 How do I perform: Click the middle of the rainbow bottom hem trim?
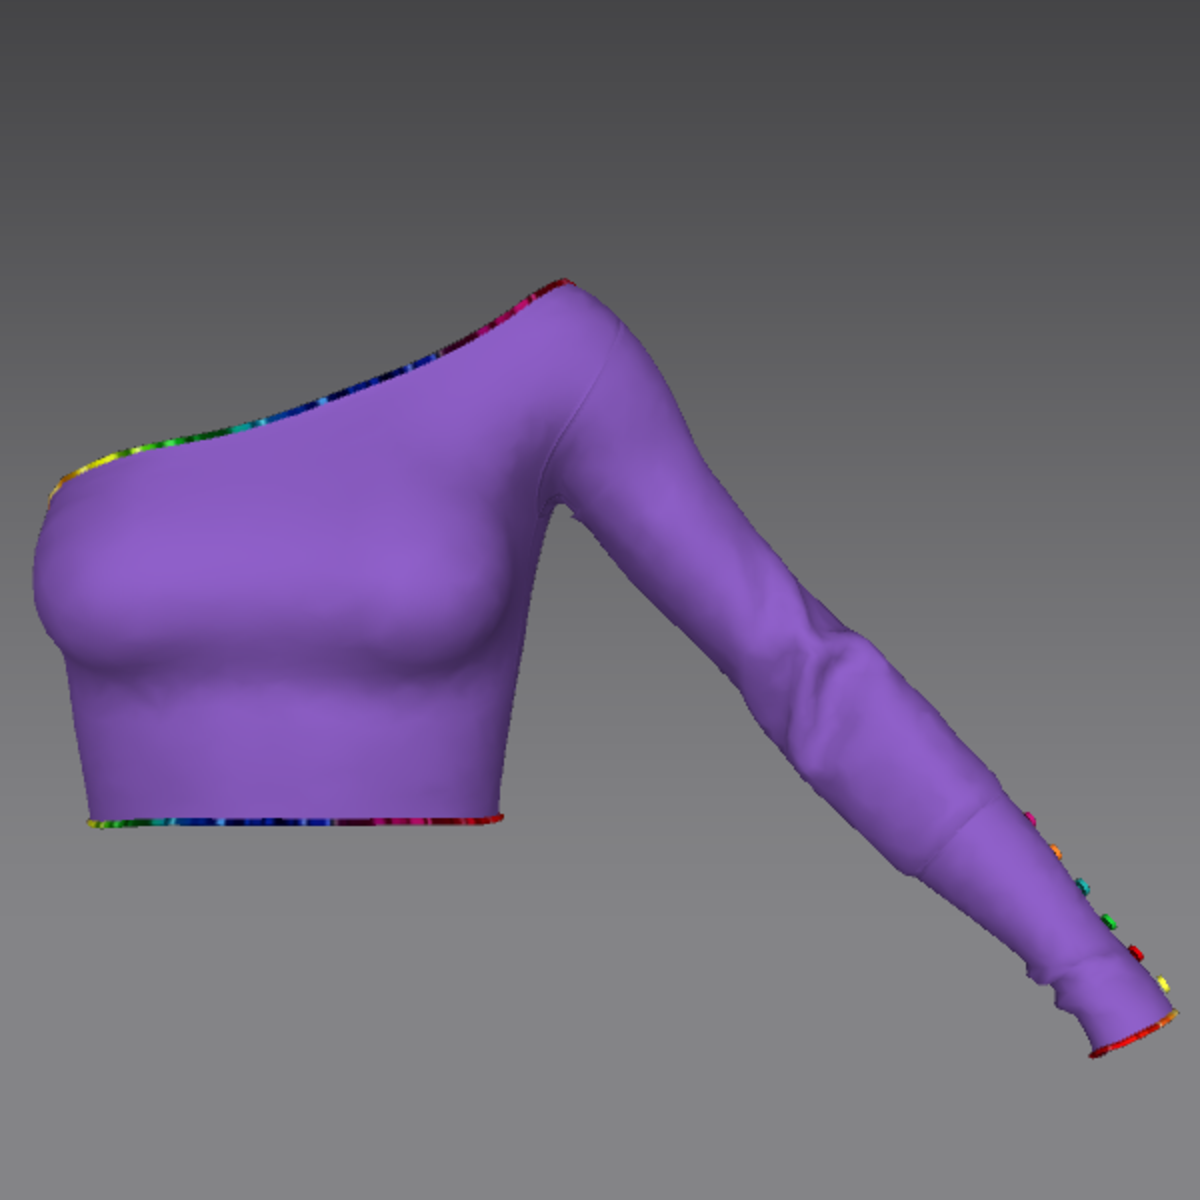(295, 823)
